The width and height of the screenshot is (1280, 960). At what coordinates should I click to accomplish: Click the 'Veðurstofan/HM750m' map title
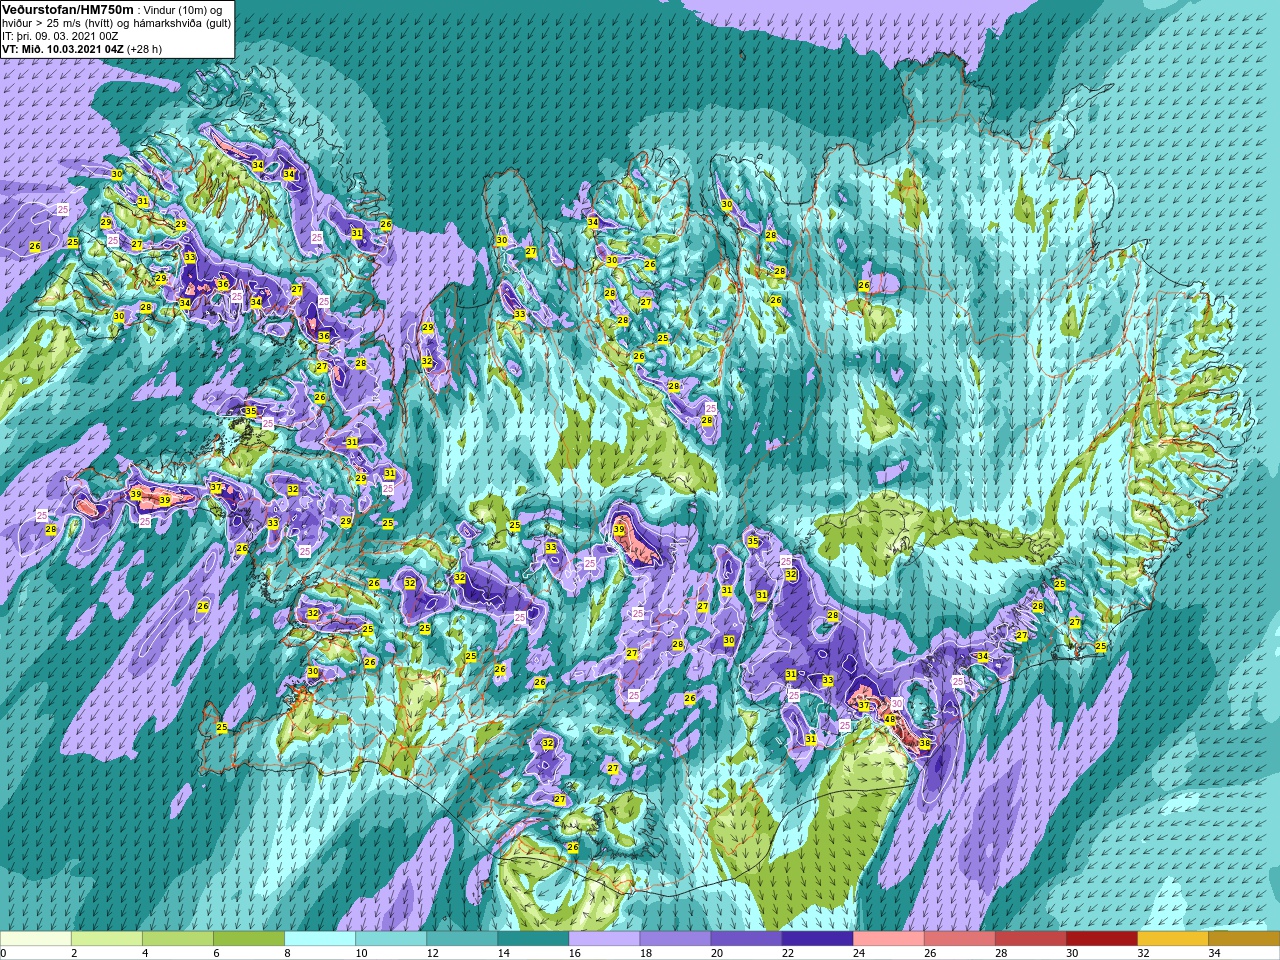(68, 9)
